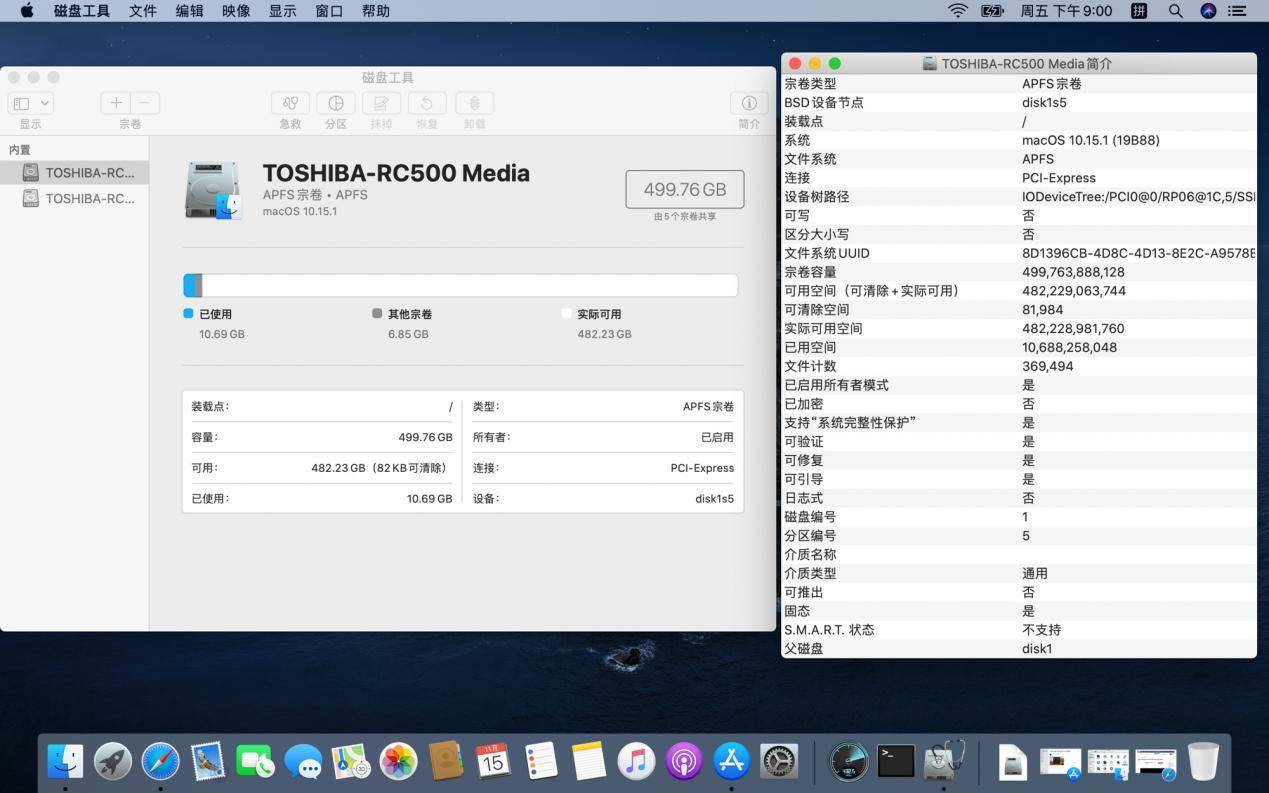Click the blue used-space segment of the storage bar
The image size is (1269, 793).
[x=191, y=285]
